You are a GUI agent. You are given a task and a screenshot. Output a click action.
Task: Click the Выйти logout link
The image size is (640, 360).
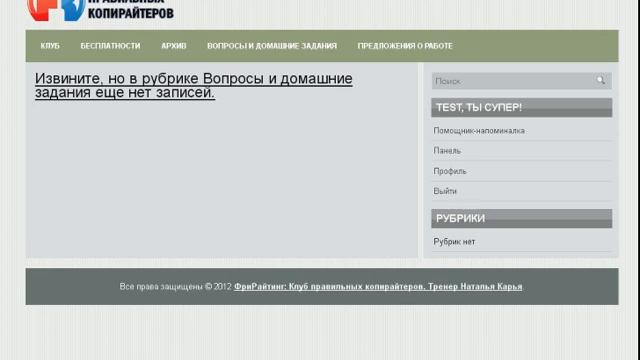pyautogui.click(x=445, y=191)
